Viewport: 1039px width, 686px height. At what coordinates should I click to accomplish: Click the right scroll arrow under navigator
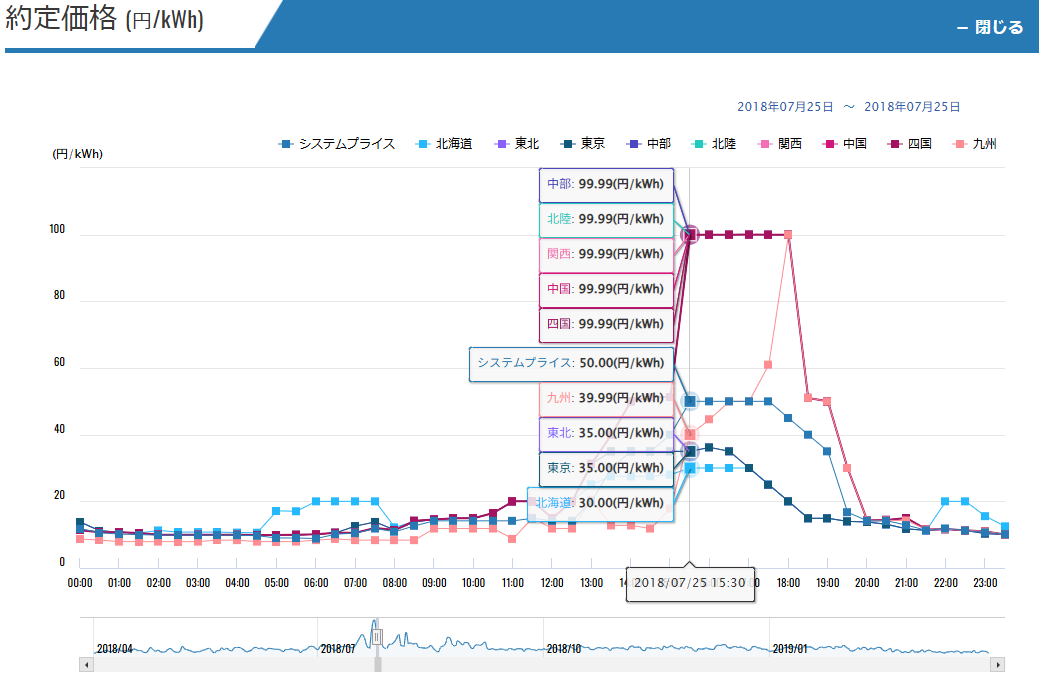[998, 665]
